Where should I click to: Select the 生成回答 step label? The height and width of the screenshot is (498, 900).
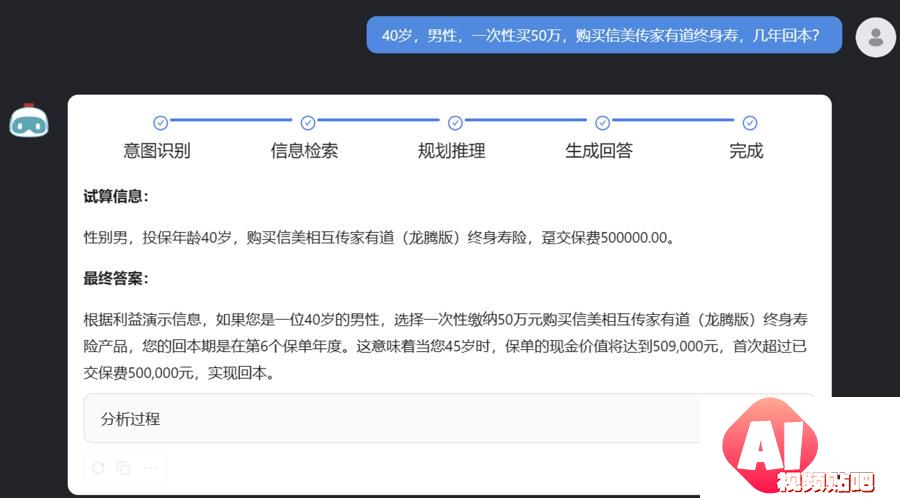(x=599, y=151)
